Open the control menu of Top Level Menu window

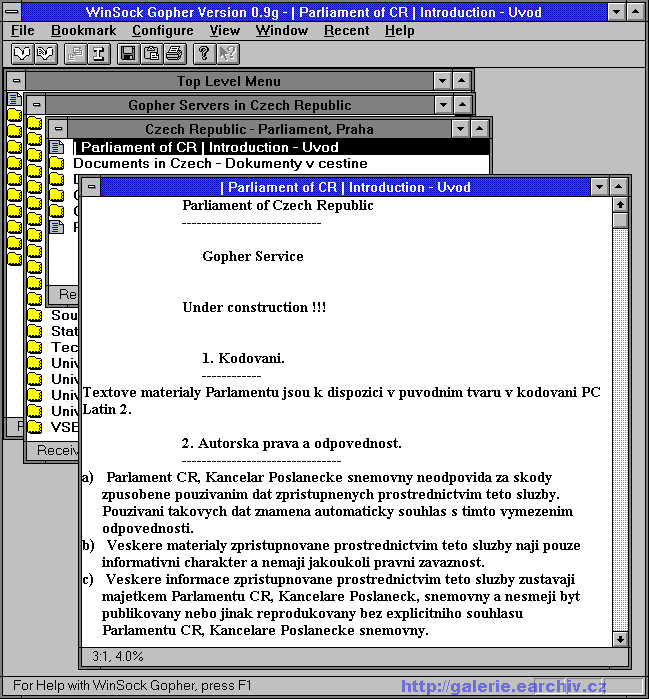click(16, 81)
